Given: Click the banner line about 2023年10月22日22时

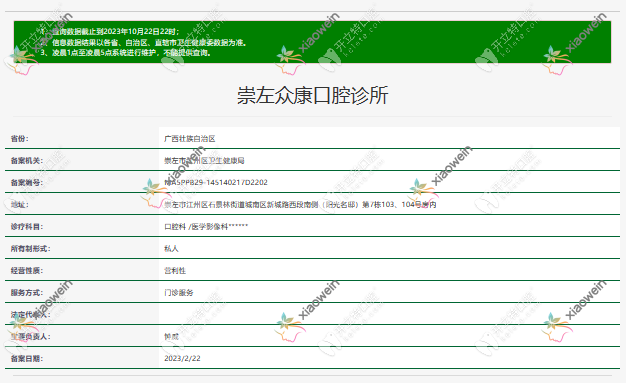Looking at the screenshot, I should pos(110,32).
